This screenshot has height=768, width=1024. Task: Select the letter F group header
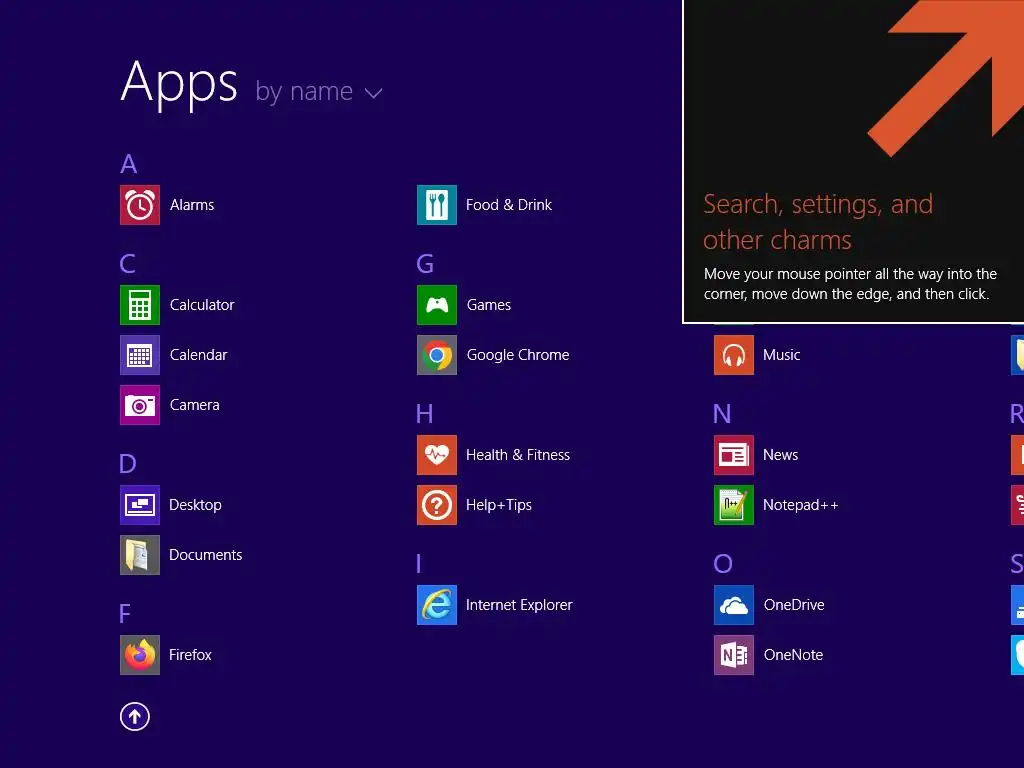click(125, 614)
